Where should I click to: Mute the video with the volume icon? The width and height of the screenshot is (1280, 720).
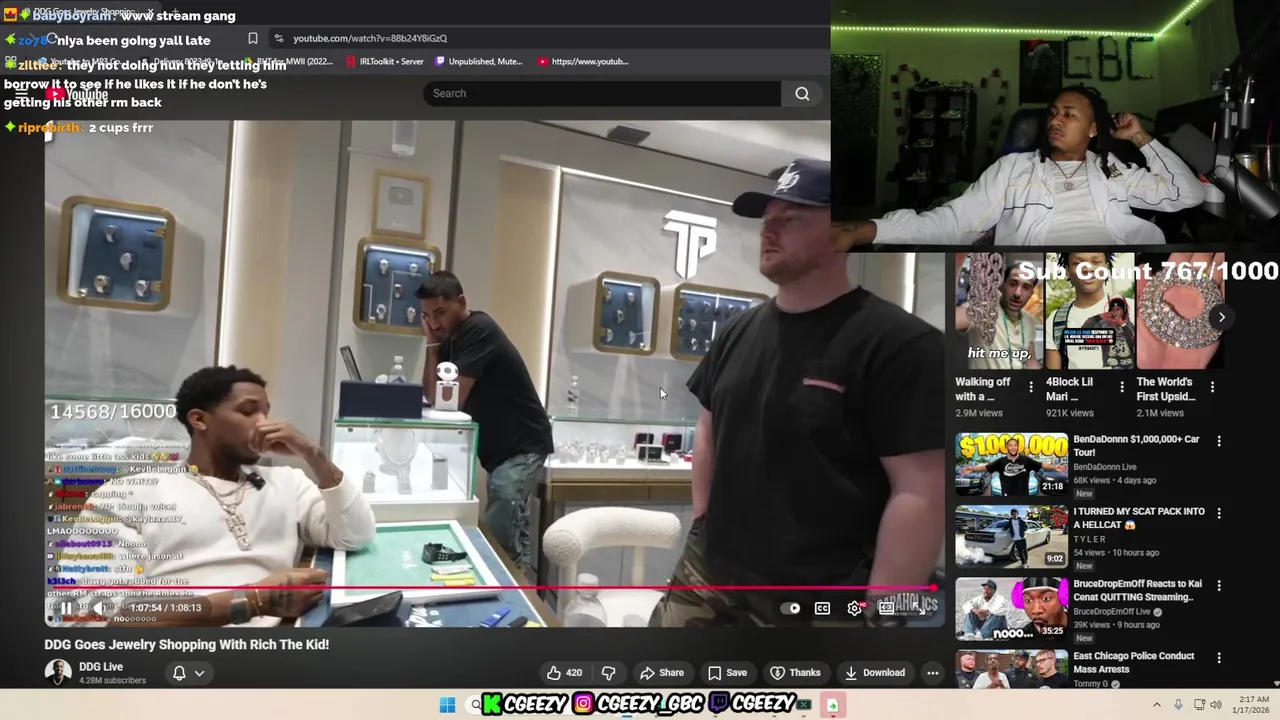[x=100, y=608]
